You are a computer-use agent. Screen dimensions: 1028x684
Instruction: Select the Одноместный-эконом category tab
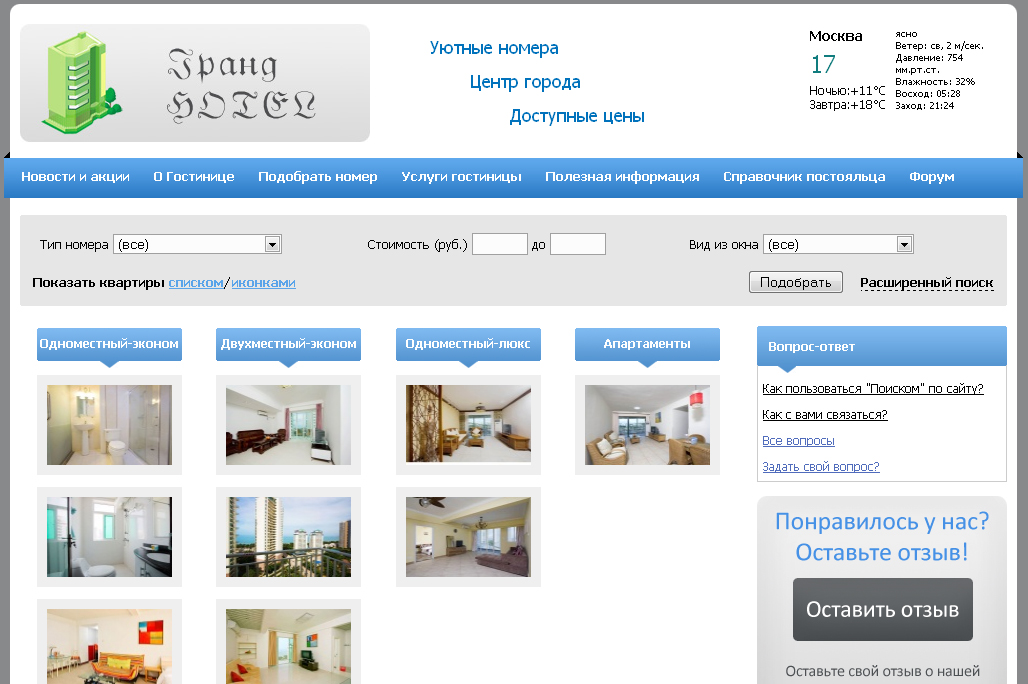(x=109, y=344)
